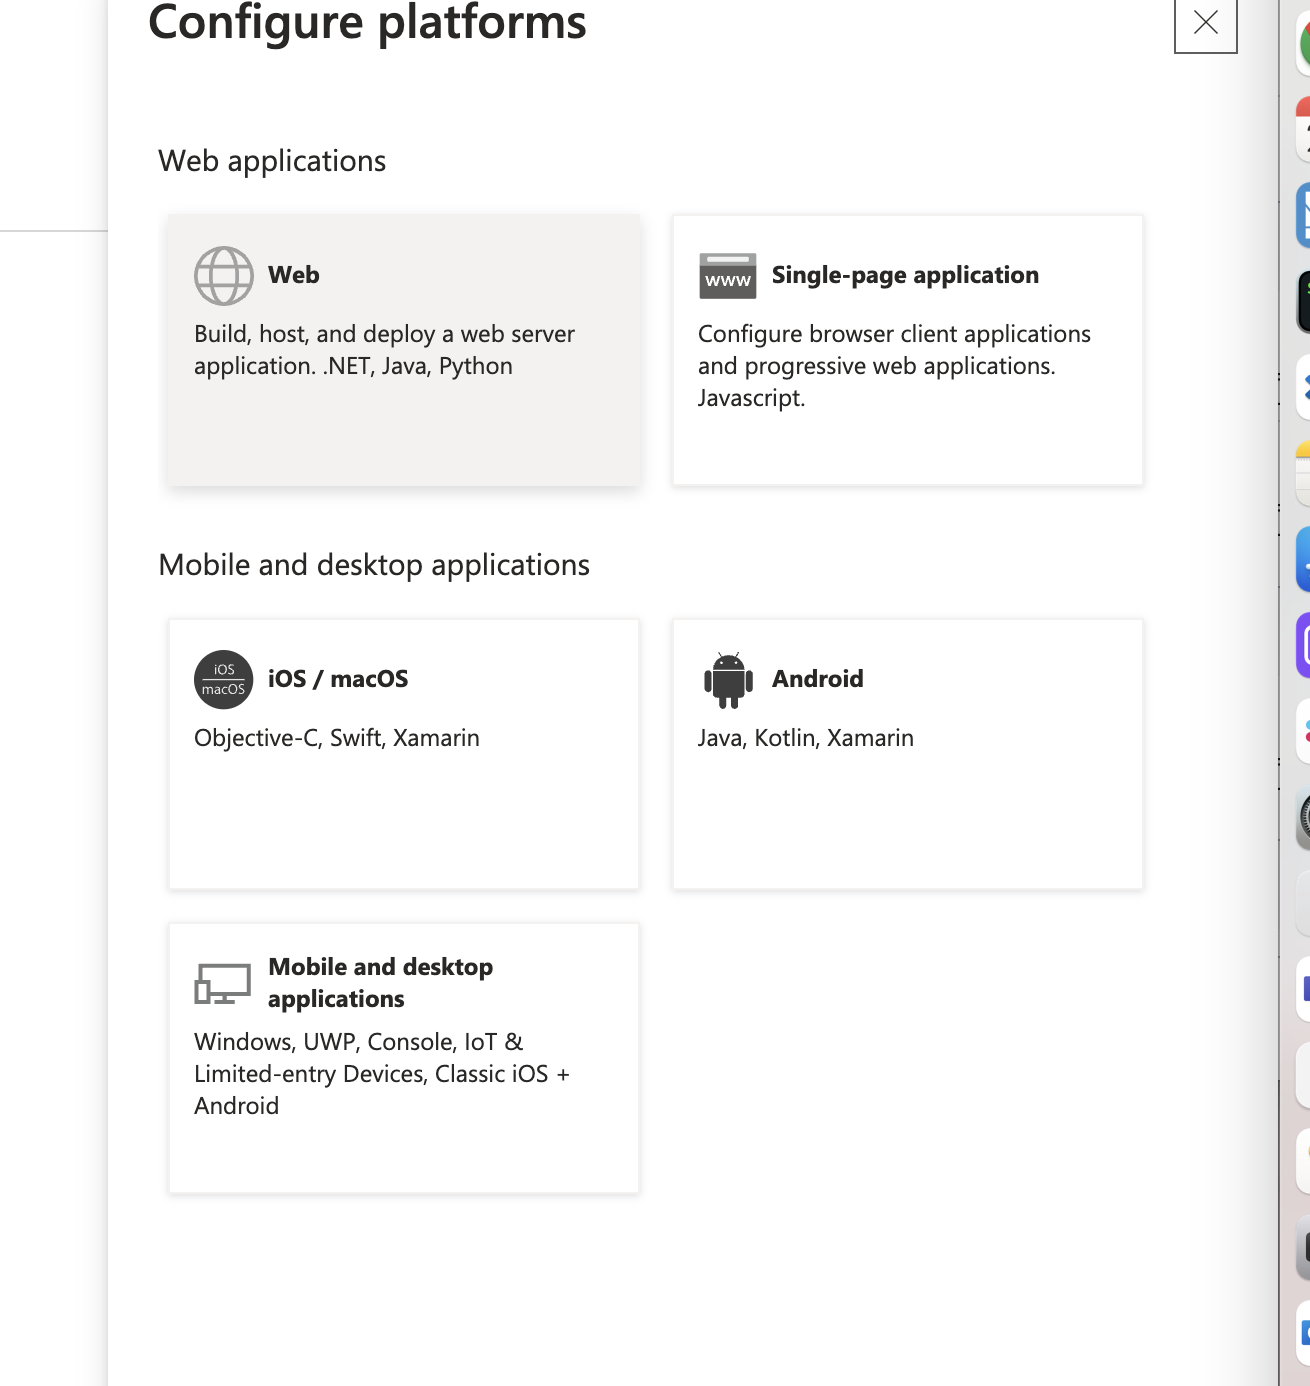
Task: Choose the Mobile and desktop applications card title
Action: (x=380, y=983)
